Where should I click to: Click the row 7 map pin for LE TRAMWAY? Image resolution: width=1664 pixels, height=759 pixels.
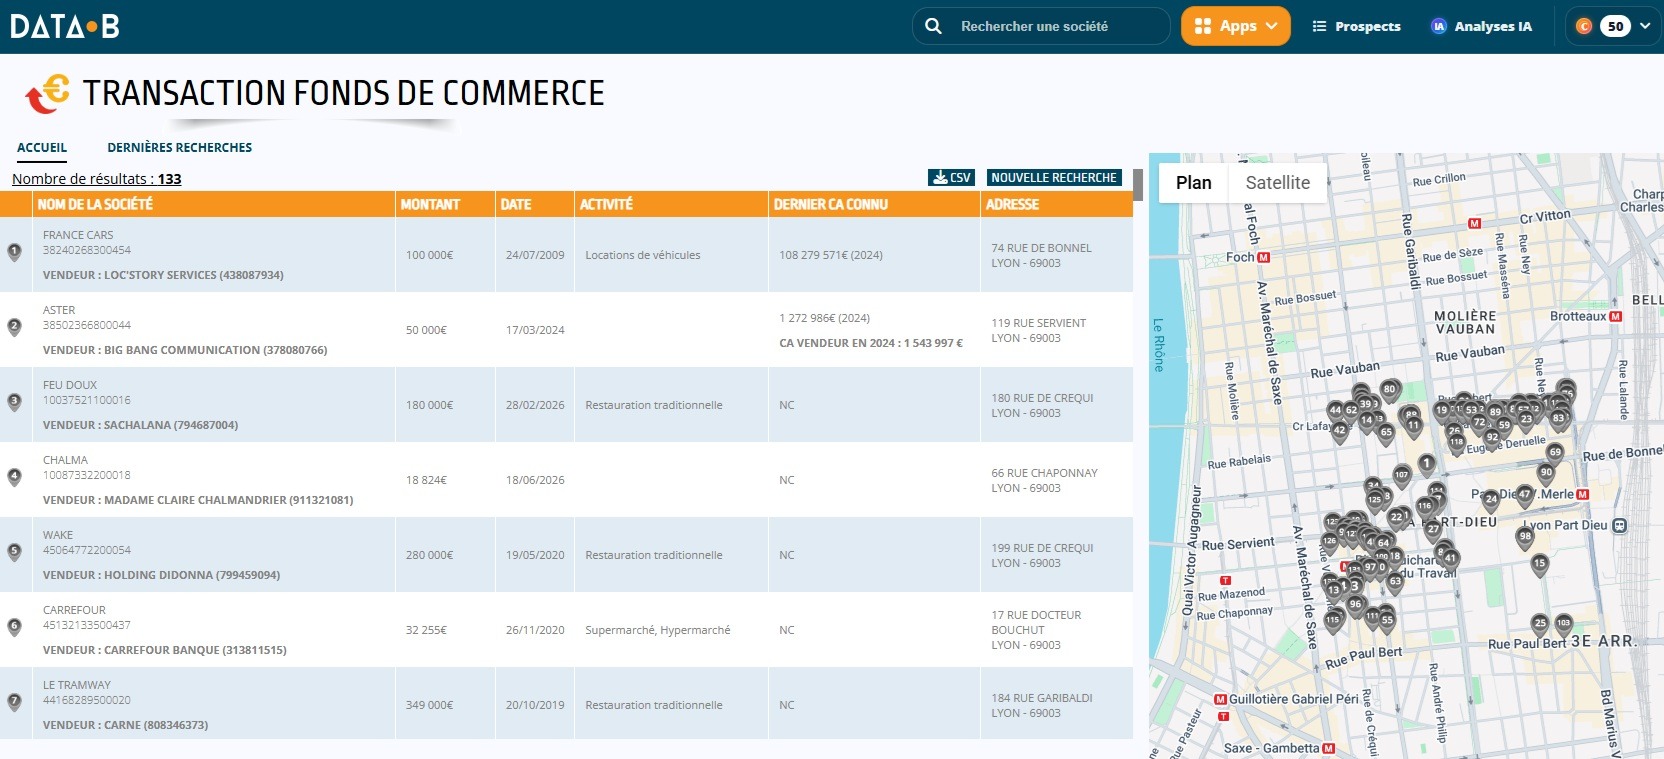coord(14,703)
